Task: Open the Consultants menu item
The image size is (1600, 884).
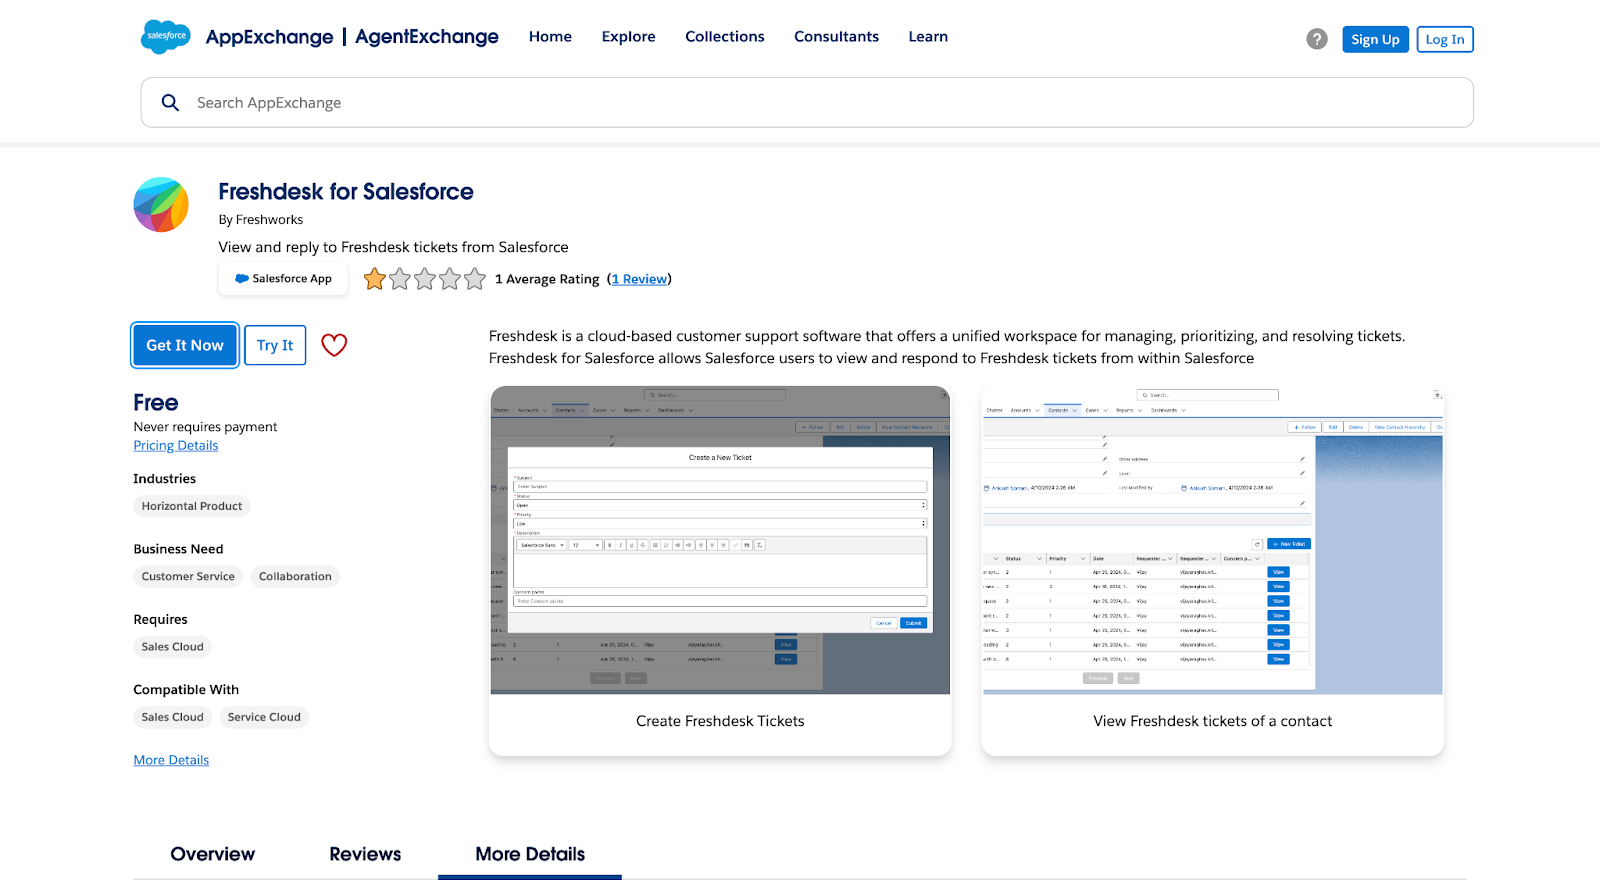Action: [836, 37]
